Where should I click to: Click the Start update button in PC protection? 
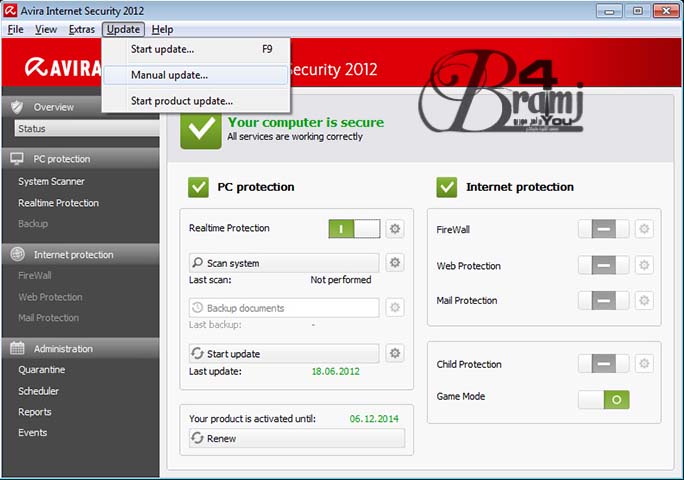284,353
